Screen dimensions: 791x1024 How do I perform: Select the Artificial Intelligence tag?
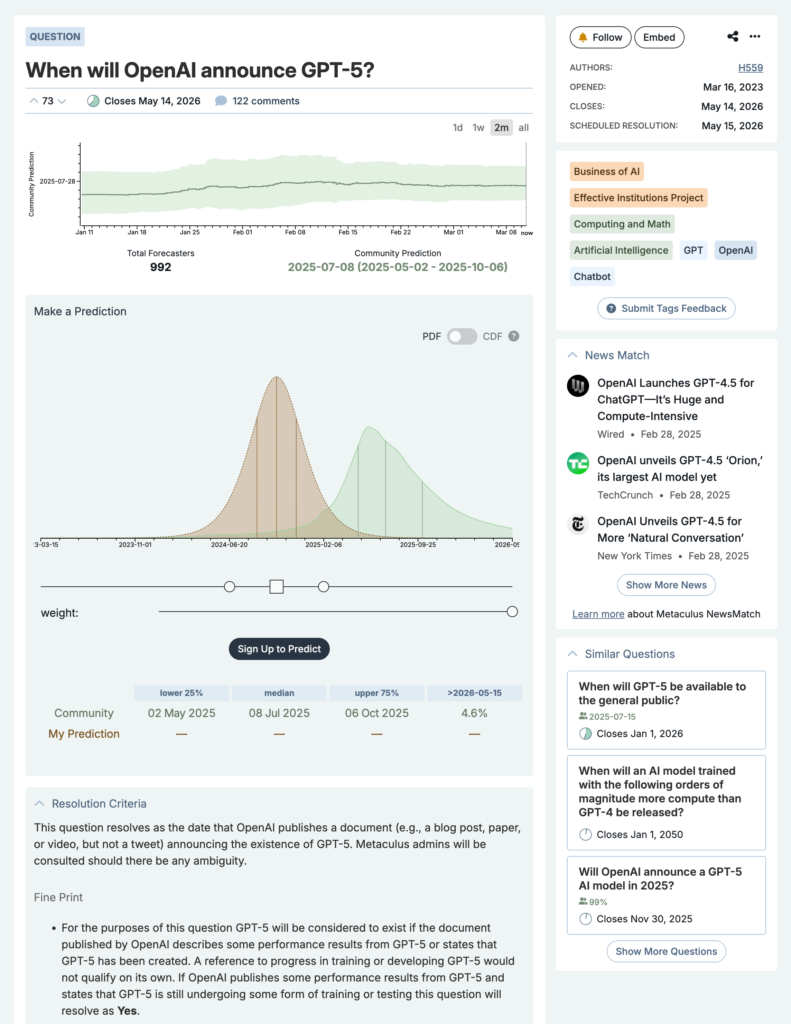(621, 250)
